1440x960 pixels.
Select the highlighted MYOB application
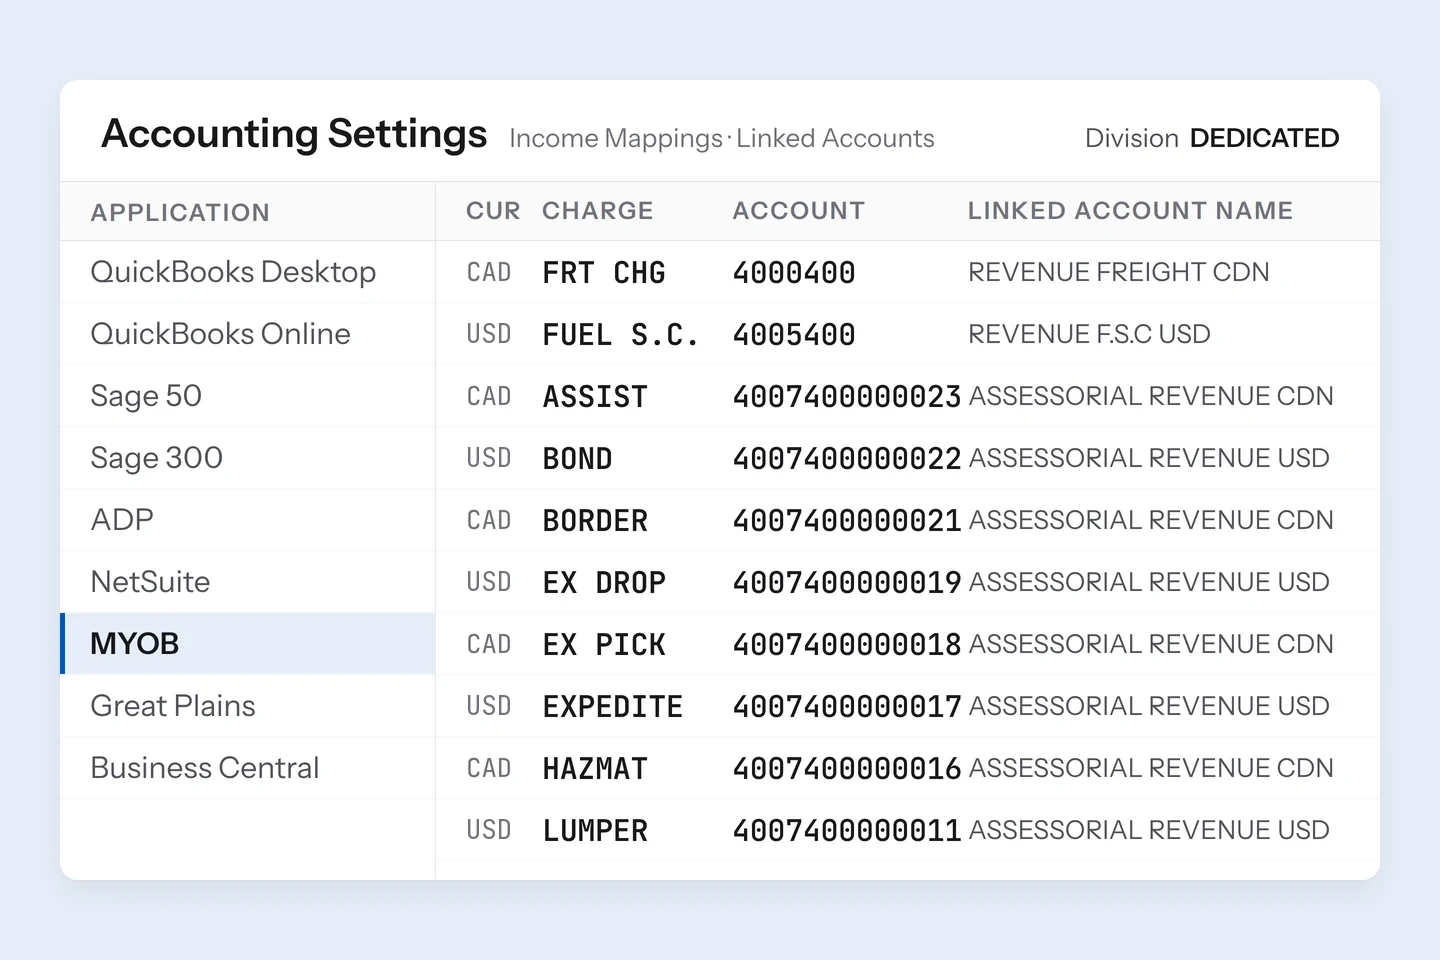coord(247,644)
